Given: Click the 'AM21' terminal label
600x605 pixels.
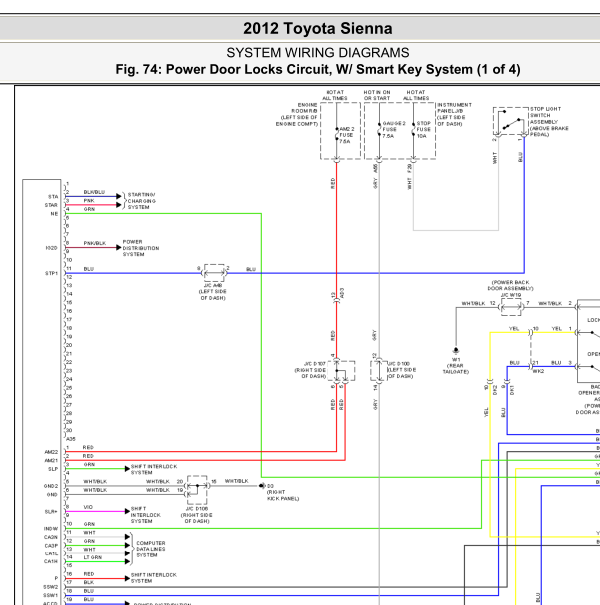Looking at the screenshot, I should (51, 461).
